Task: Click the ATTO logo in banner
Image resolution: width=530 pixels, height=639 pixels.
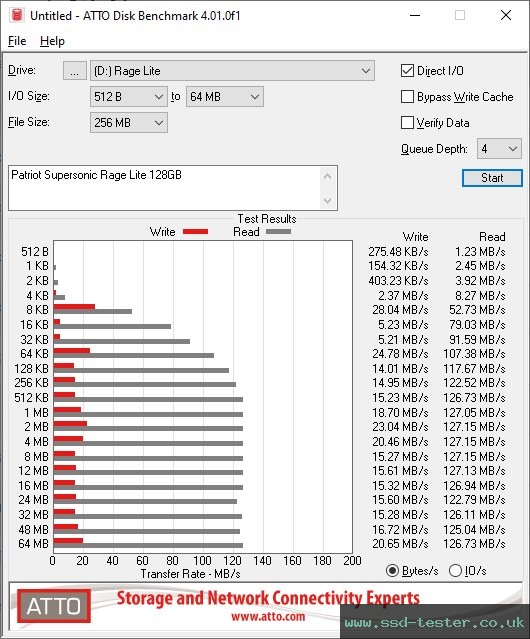Action: point(54,606)
